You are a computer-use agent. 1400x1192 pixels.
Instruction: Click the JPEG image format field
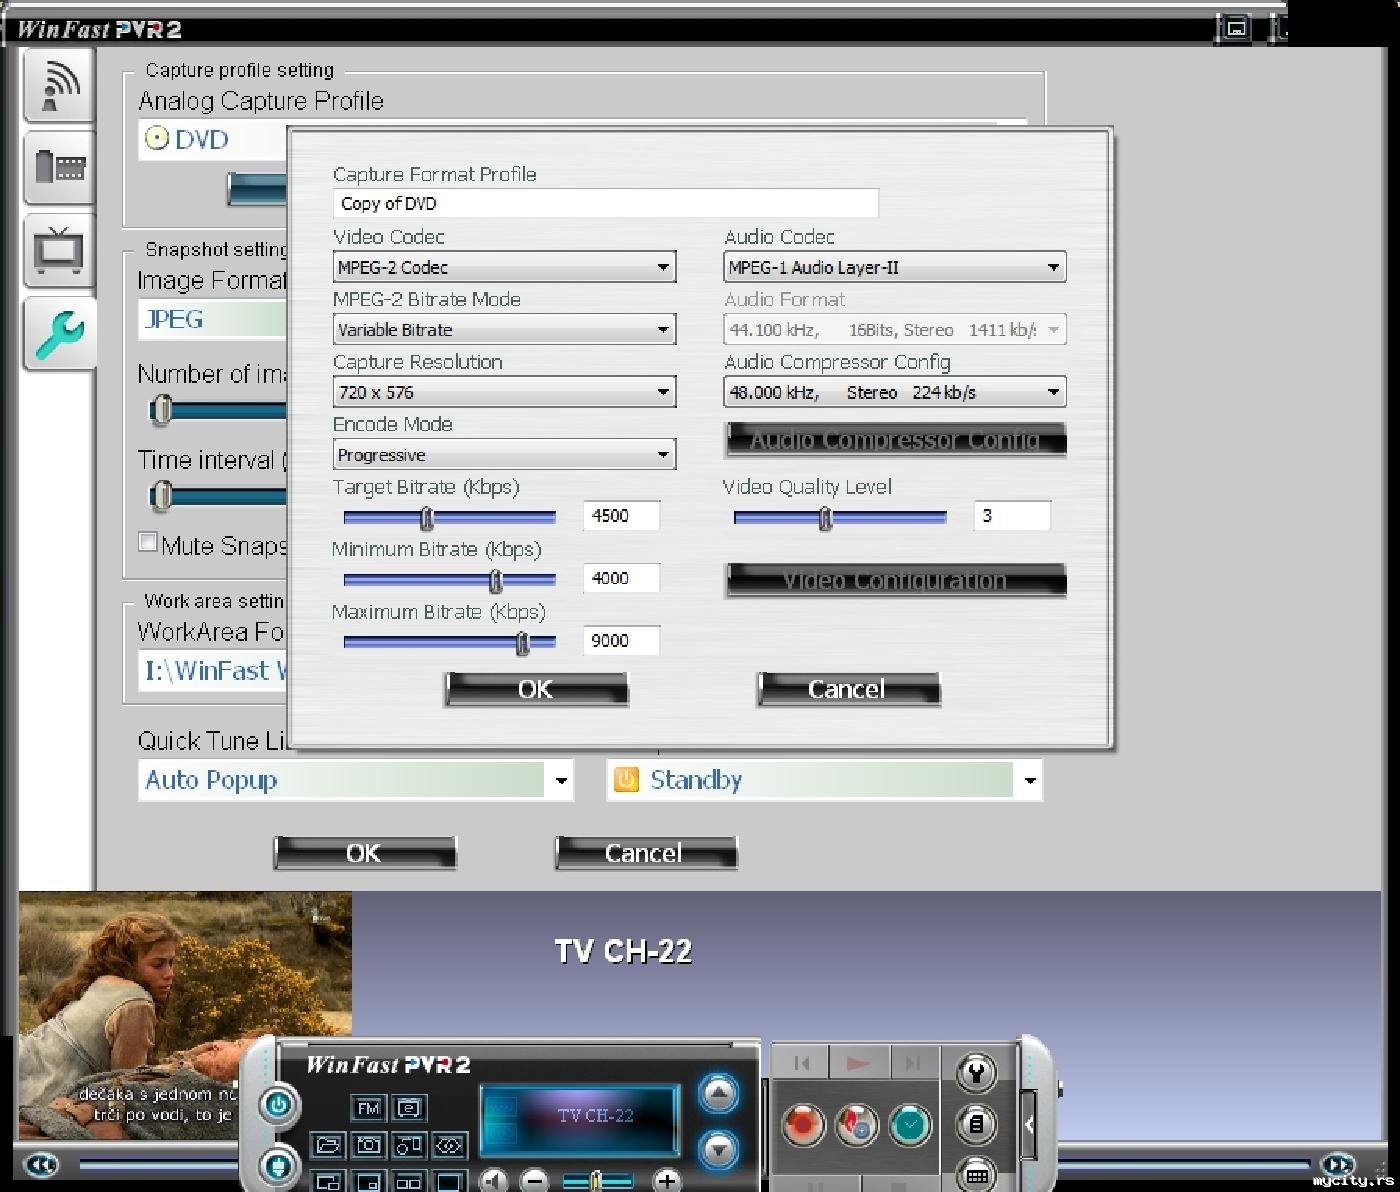[x=213, y=319]
